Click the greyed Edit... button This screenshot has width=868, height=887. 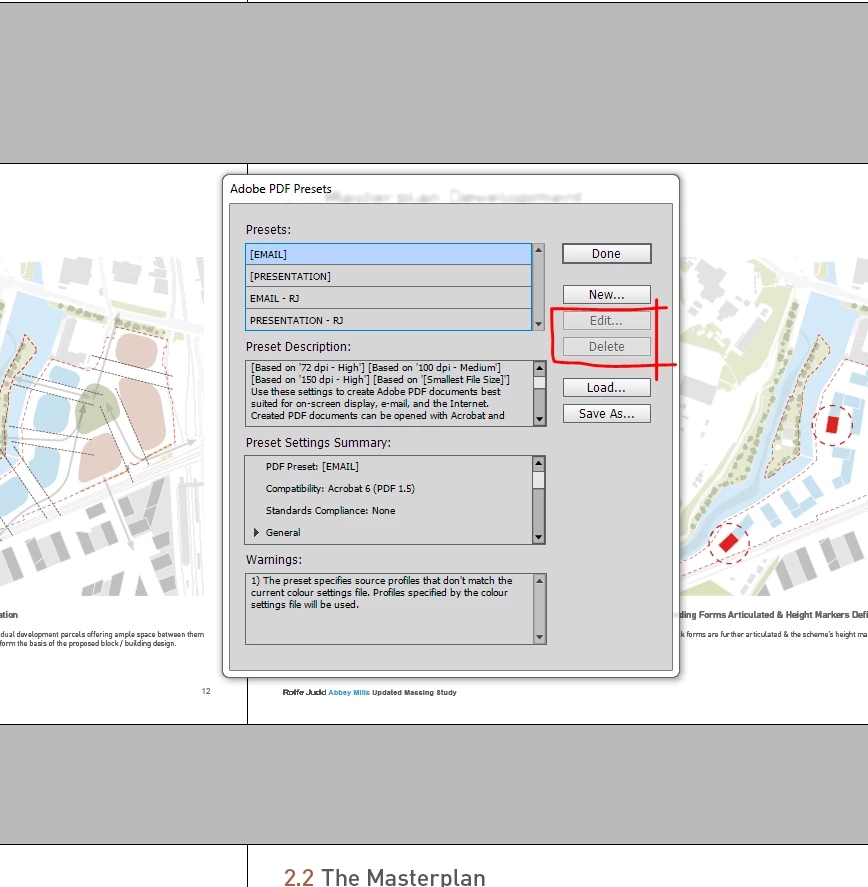pyautogui.click(x=607, y=321)
